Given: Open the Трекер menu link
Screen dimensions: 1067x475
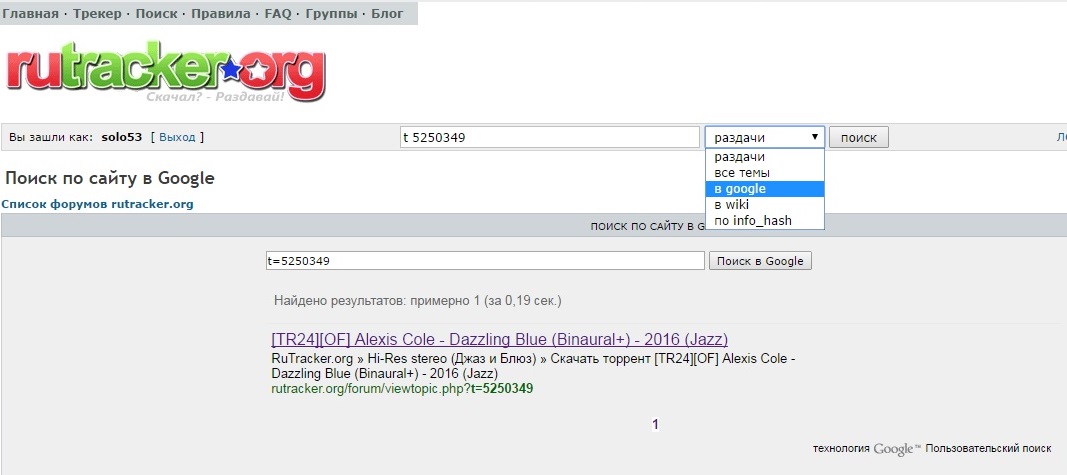Looking at the screenshot, I should point(97,14).
